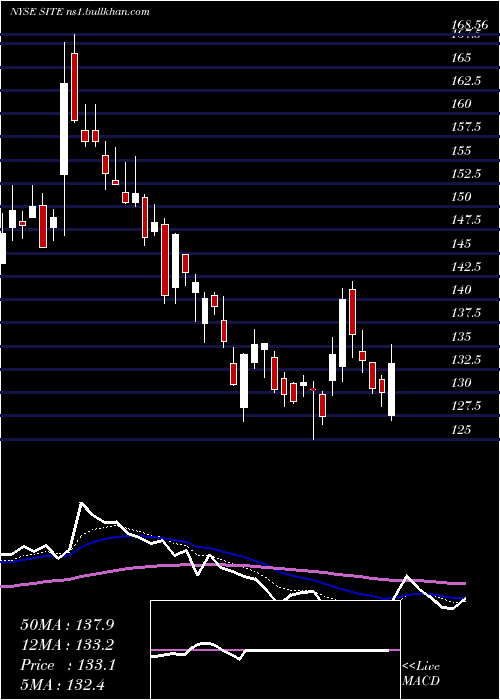Click the NYSE SITE ns1.bullkhan.com title text

[x=80, y=12]
